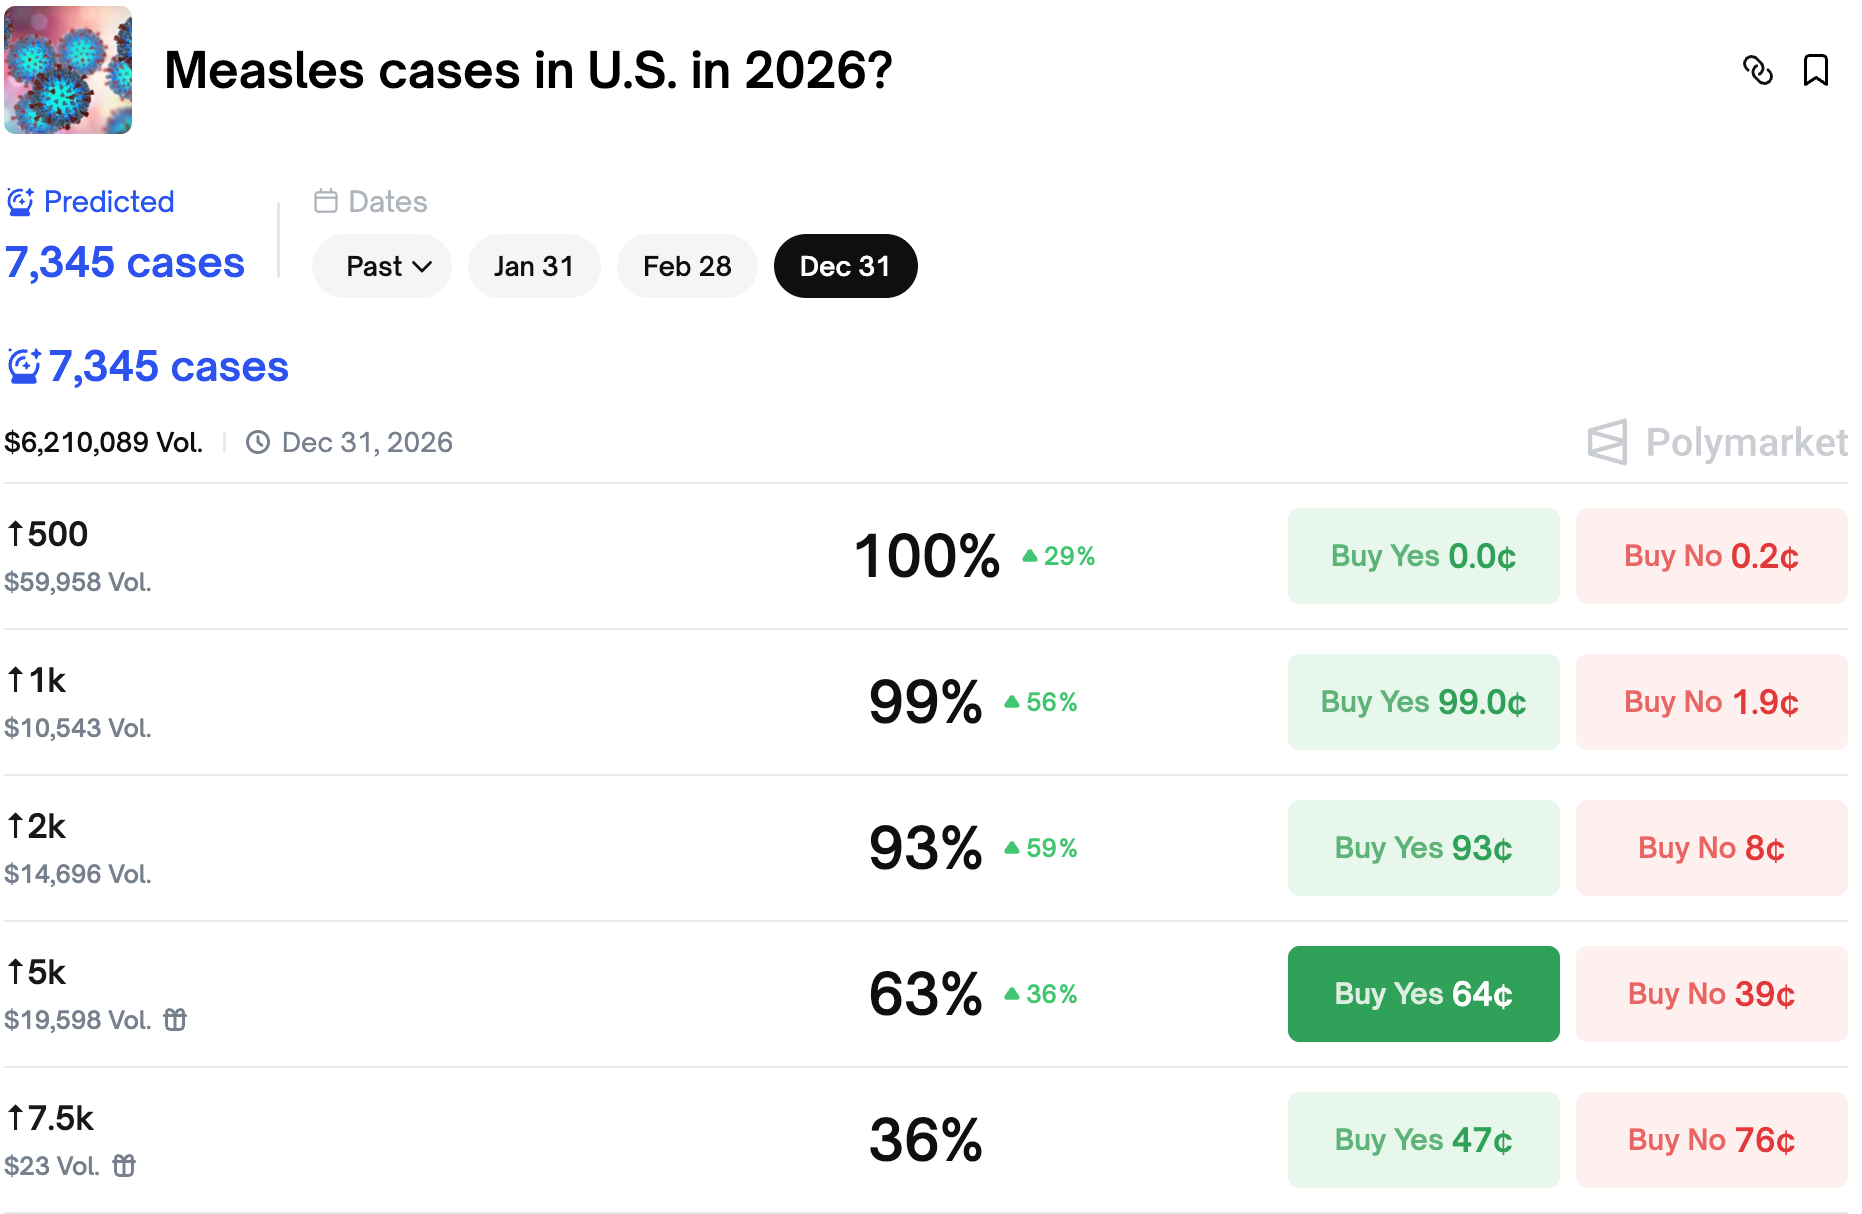The height and width of the screenshot is (1214, 1862).
Task: Buy No at 39¢ for 5k outcome
Action: tap(1711, 994)
